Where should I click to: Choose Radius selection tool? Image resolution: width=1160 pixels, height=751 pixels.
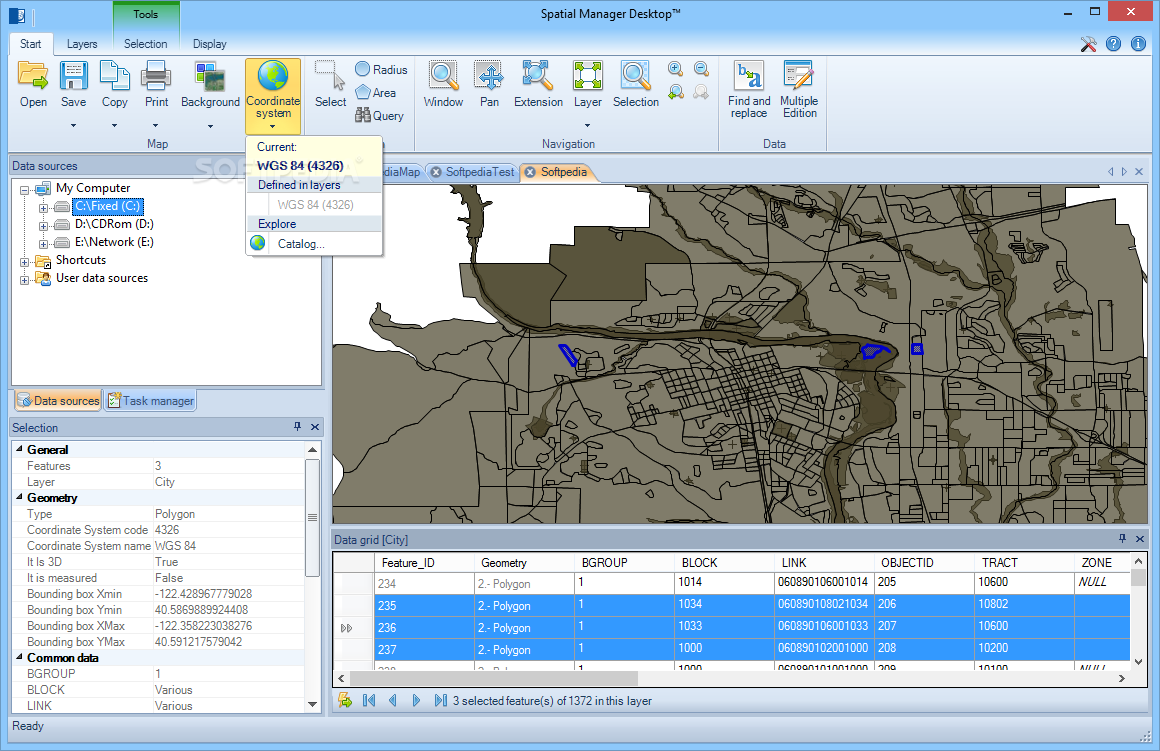[381, 70]
